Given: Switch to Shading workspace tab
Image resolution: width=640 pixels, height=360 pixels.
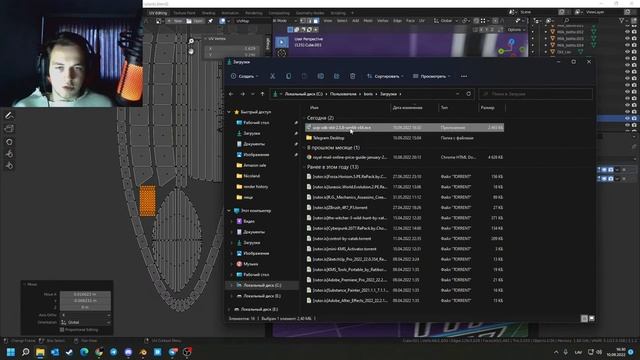Looking at the screenshot, I should (x=209, y=13).
